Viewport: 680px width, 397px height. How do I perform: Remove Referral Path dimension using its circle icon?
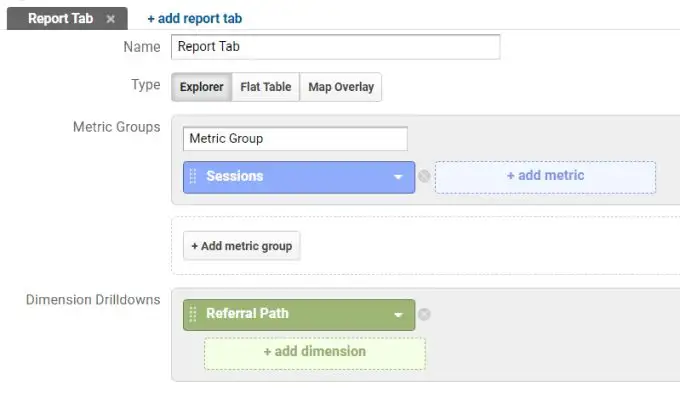(x=424, y=314)
